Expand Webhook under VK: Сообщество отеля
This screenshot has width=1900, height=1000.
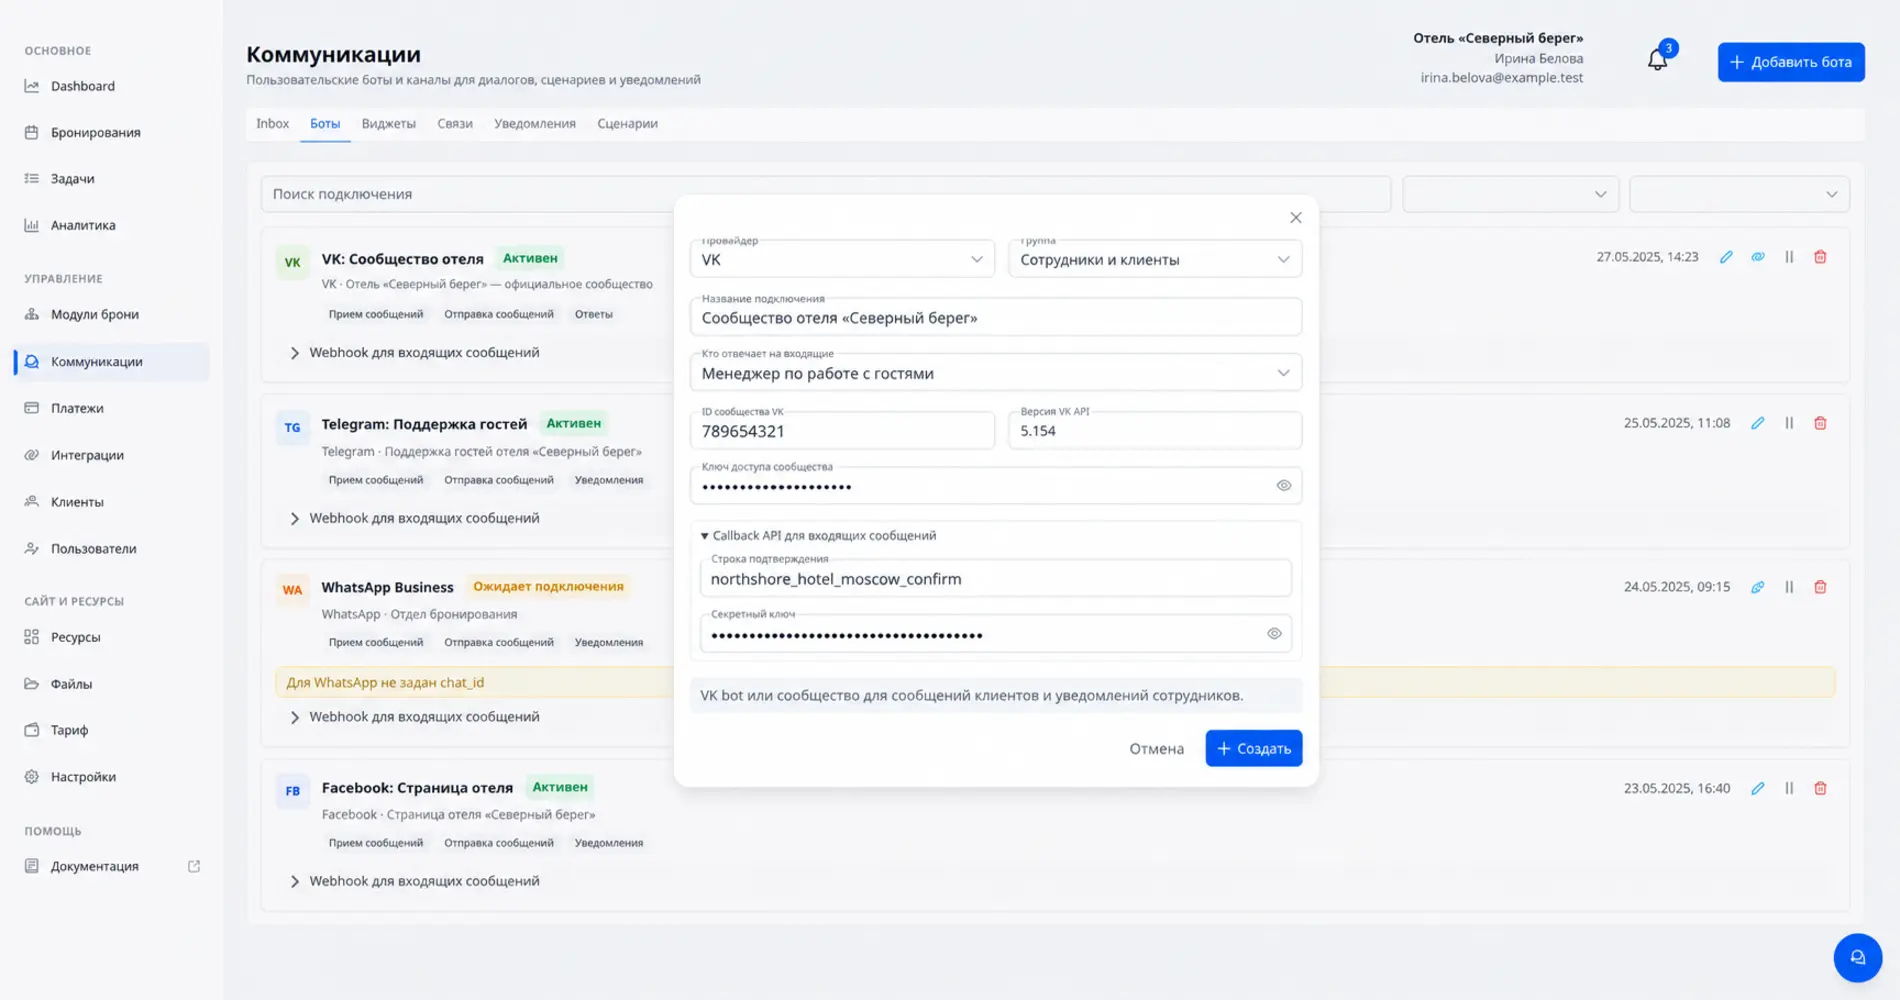[414, 353]
